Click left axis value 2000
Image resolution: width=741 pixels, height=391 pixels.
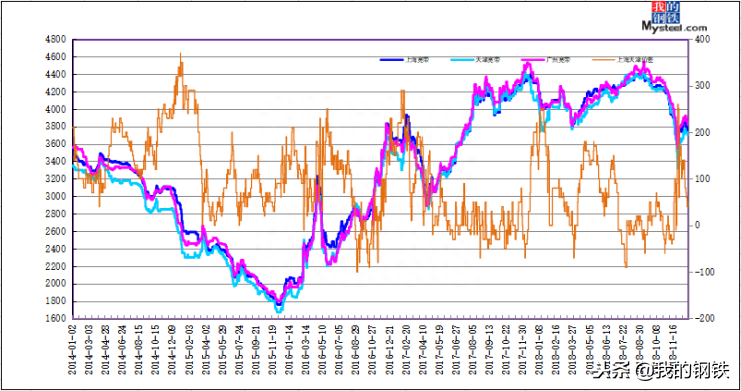pyautogui.click(x=55, y=284)
